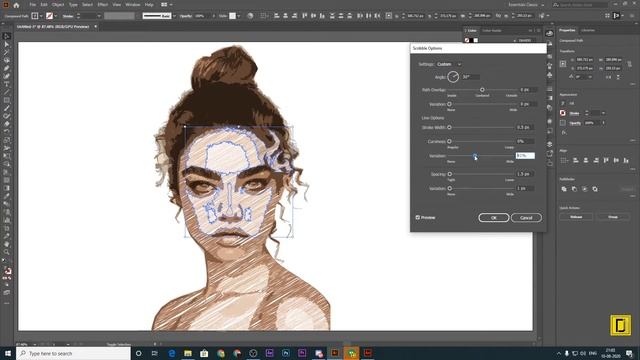The image size is (640, 360).
Task: Click the Curviness Variation percent field
Action: click(x=525, y=156)
